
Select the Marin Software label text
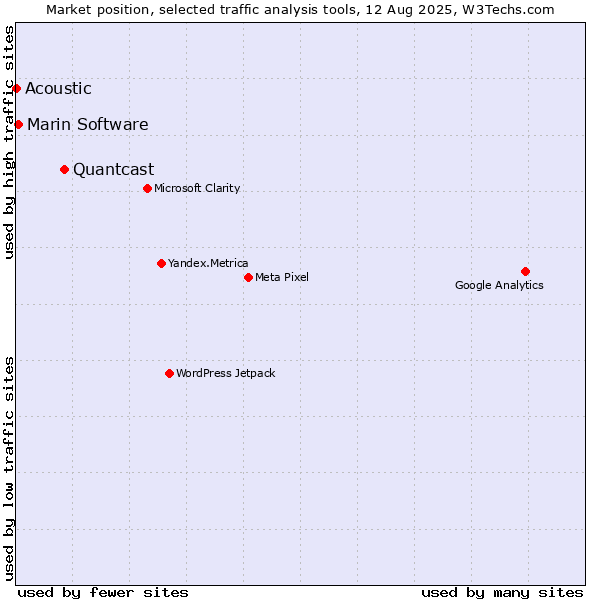[x=88, y=124]
